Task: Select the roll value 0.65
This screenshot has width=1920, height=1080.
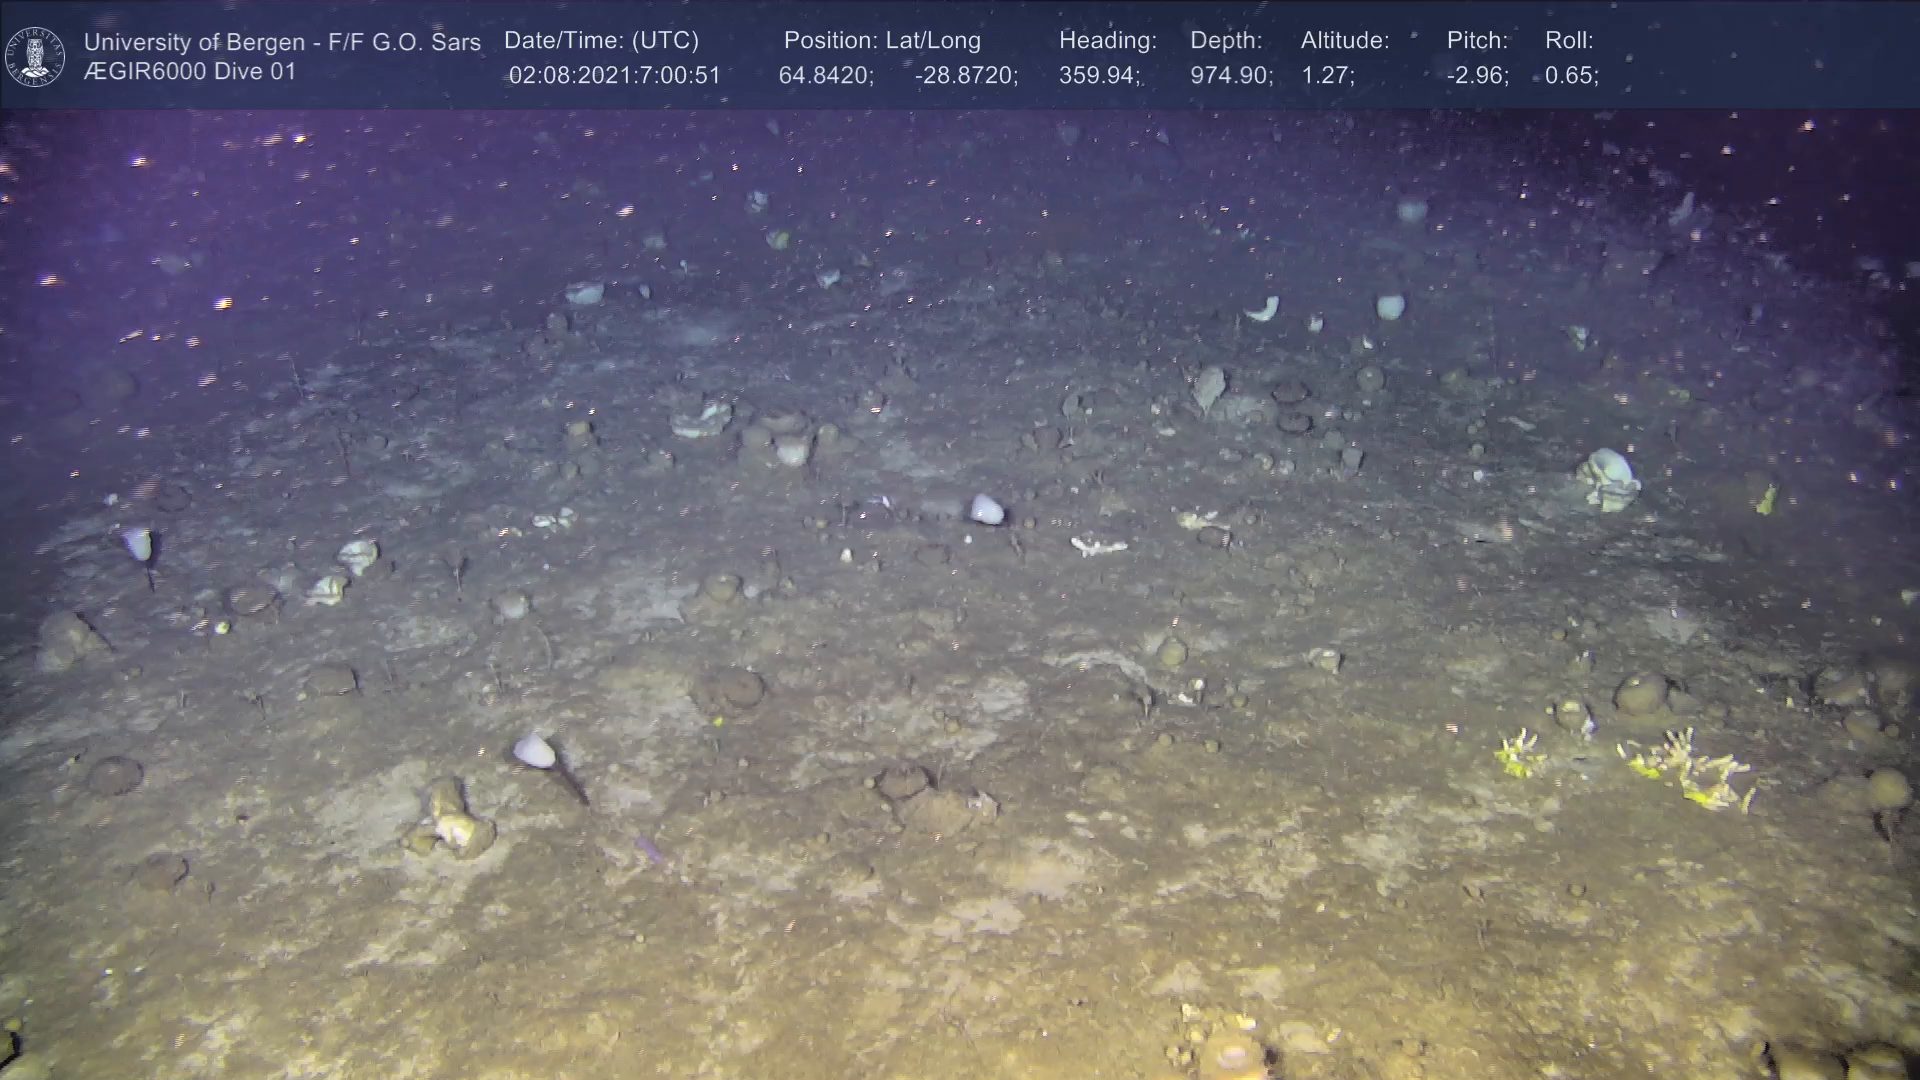Action: click(x=1571, y=76)
